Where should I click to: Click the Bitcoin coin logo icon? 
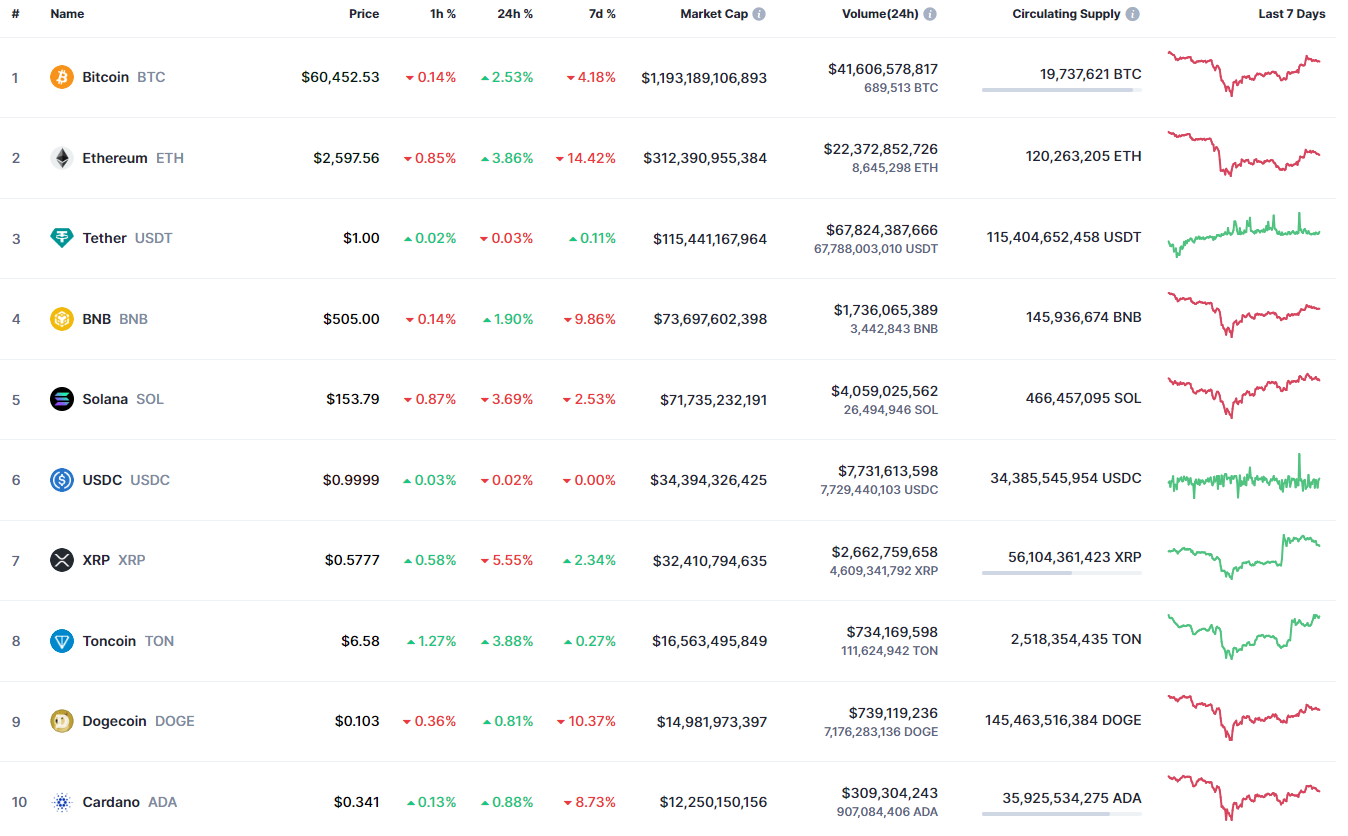coord(62,77)
